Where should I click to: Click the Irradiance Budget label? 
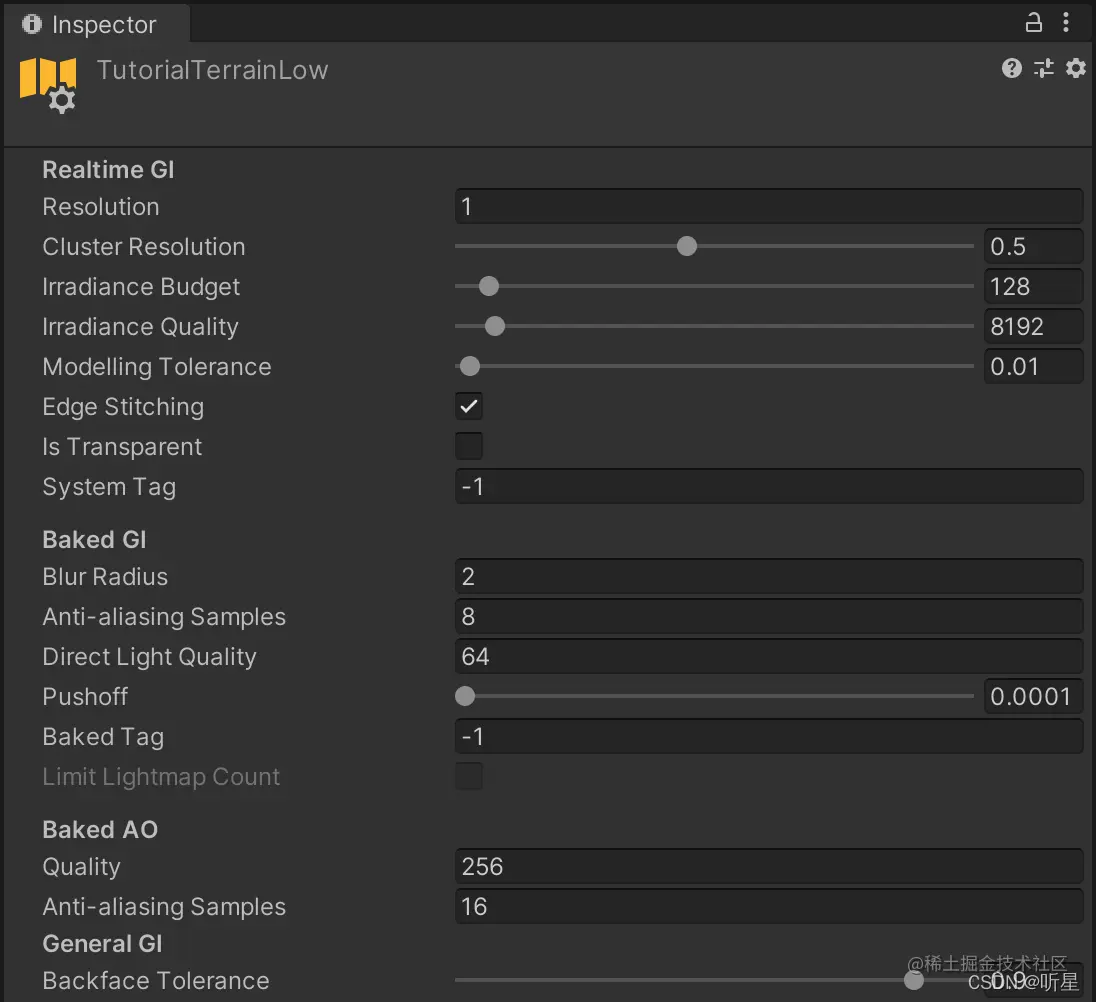(141, 287)
